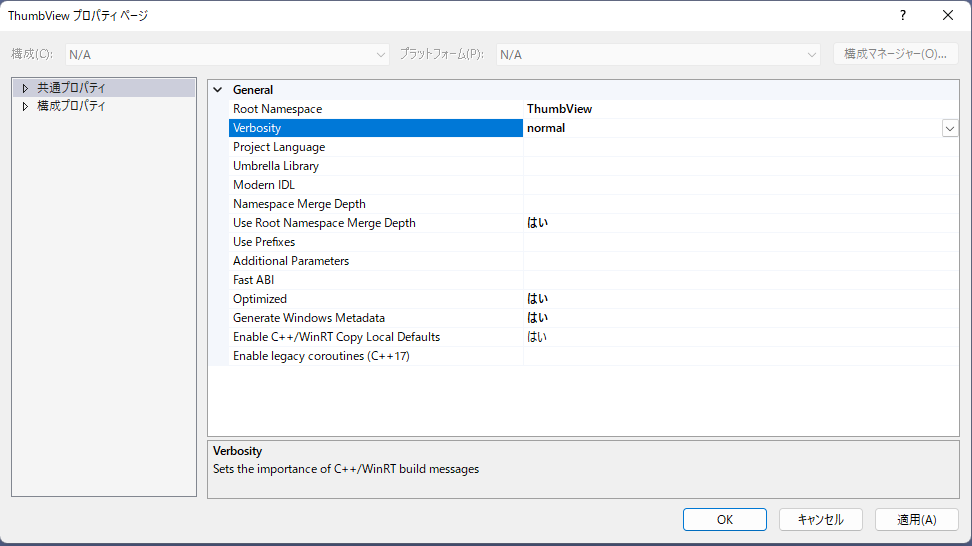This screenshot has height=546, width=972.
Task: Open the Verbosity value dropdown arrow
Action: pos(950,128)
